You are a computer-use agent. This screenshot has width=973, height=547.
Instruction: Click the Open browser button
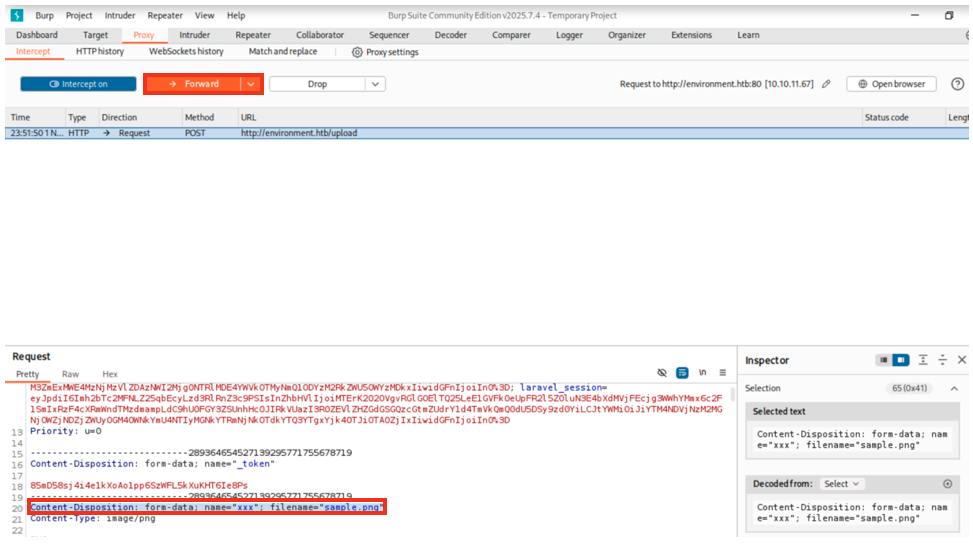(891, 84)
